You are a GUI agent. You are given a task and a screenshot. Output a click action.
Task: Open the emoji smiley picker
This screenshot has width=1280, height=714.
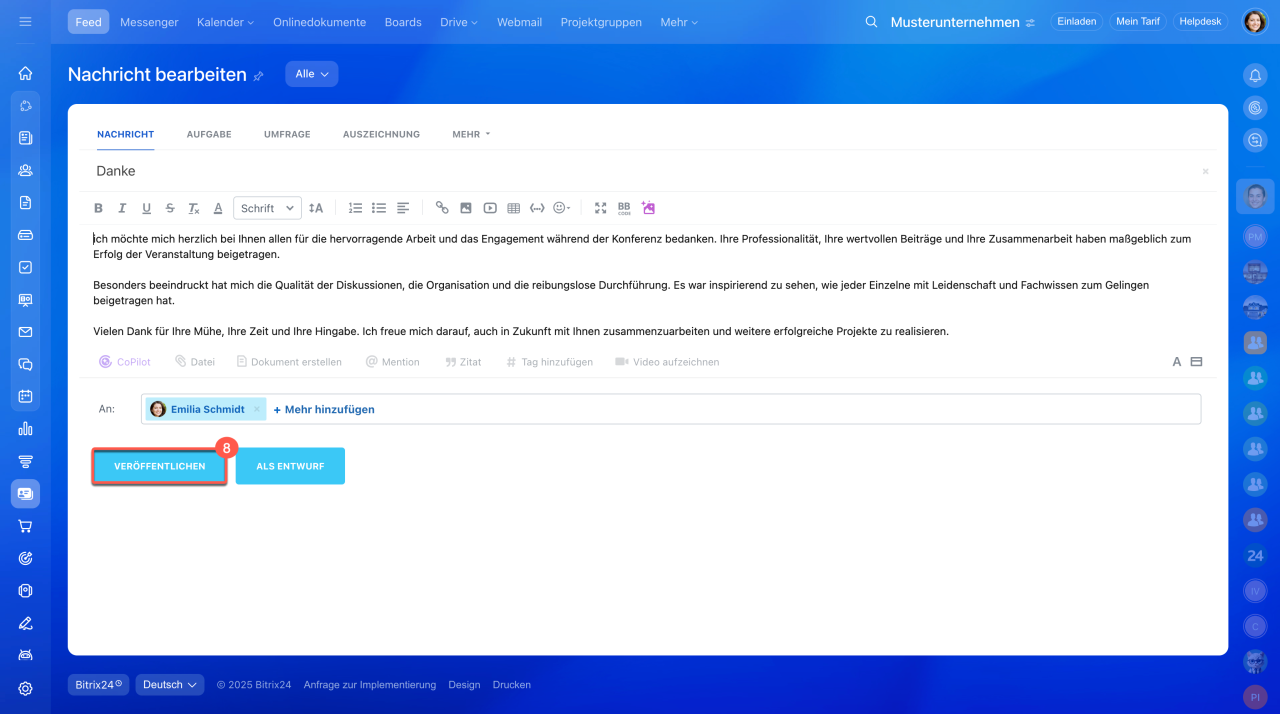click(562, 208)
